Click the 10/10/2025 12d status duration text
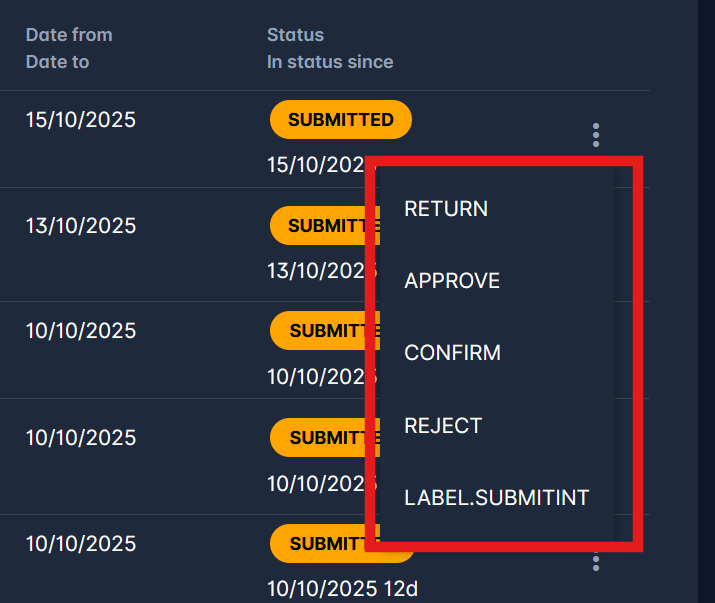This screenshot has height=603, width=715. [x=342, y=588]
